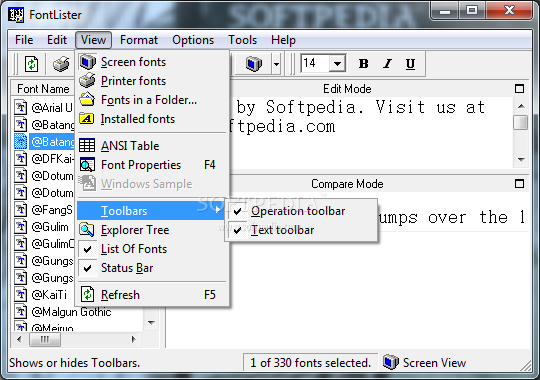Click the Screen fonts monitor icon in menu
Screen dimensions: 540x380
coord(87,62)
